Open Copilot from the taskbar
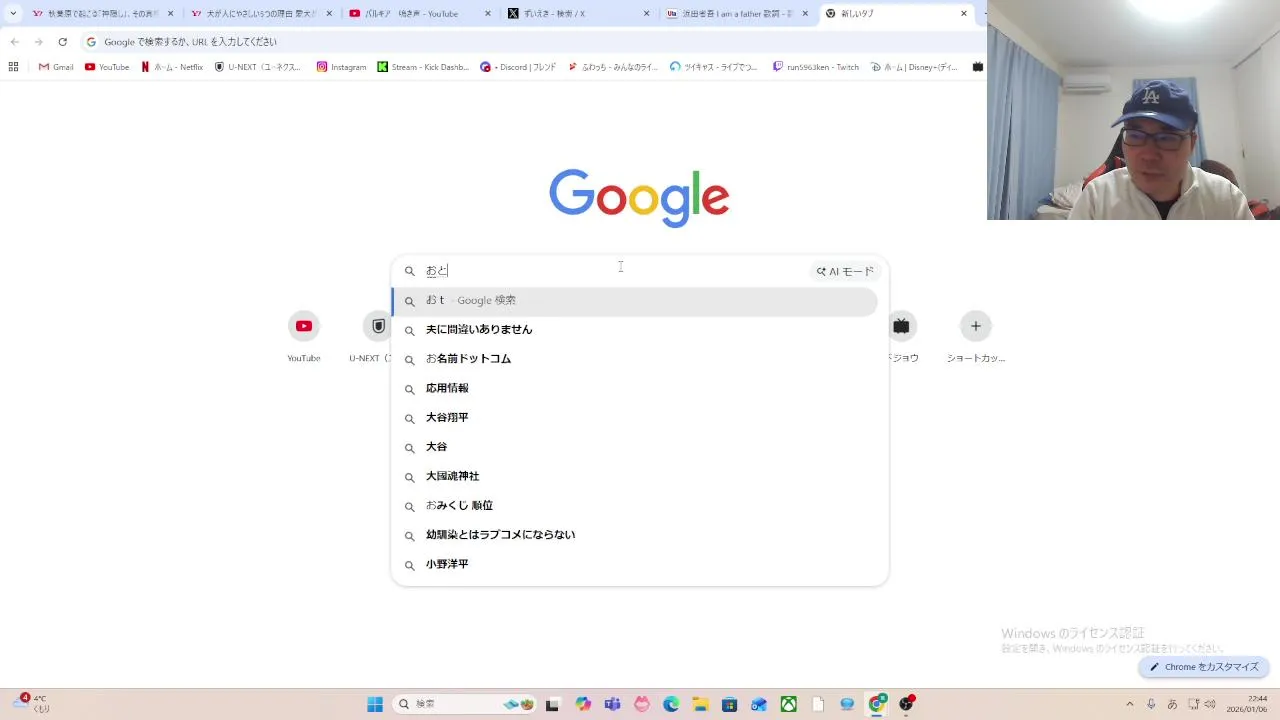 (583, 704)
